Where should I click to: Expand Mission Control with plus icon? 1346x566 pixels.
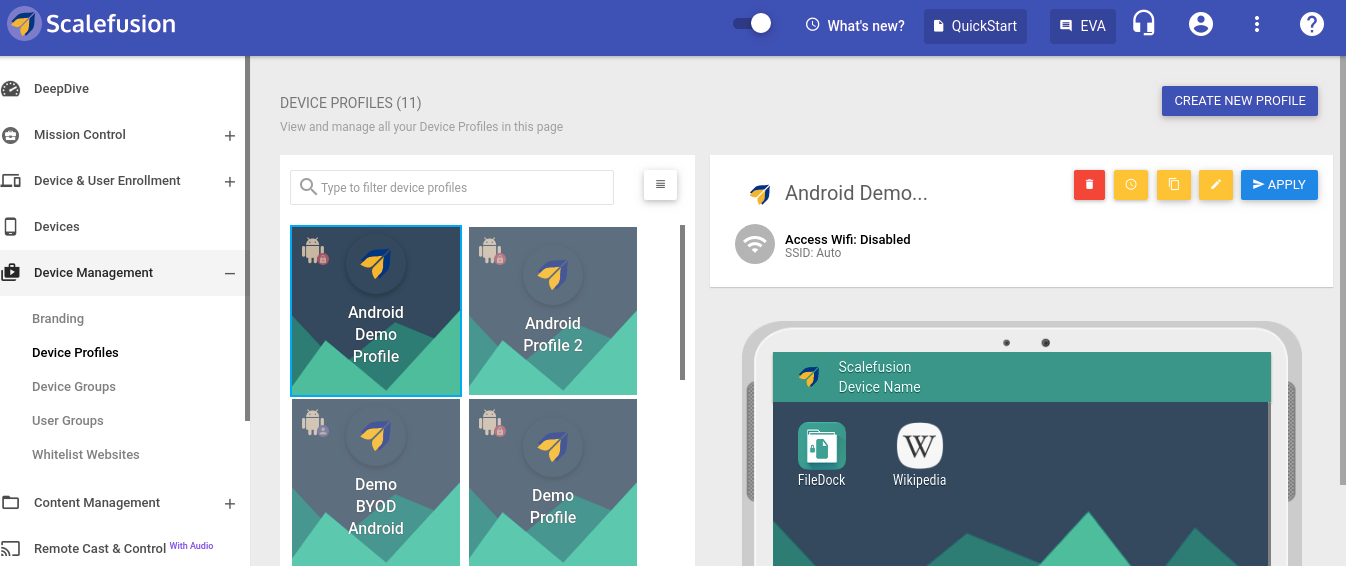[230, 136]
